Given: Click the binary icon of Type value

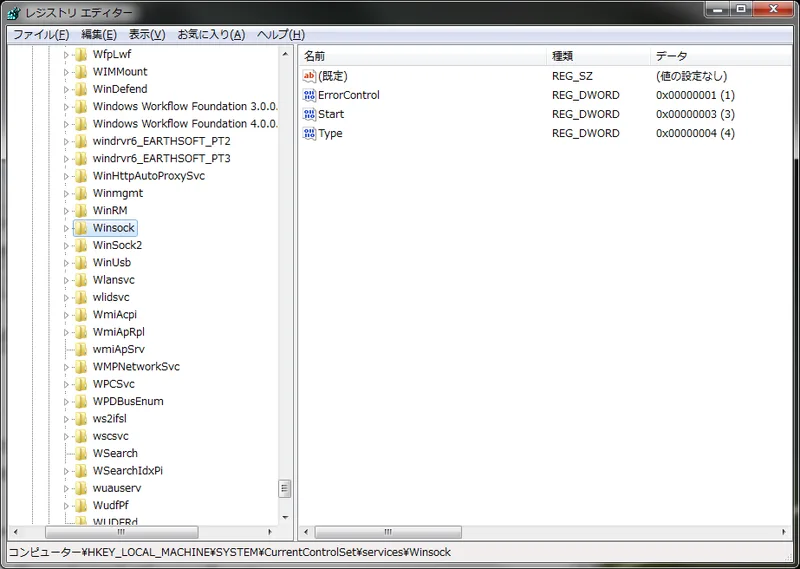Looking at the screenshot, I should [309, 133].
